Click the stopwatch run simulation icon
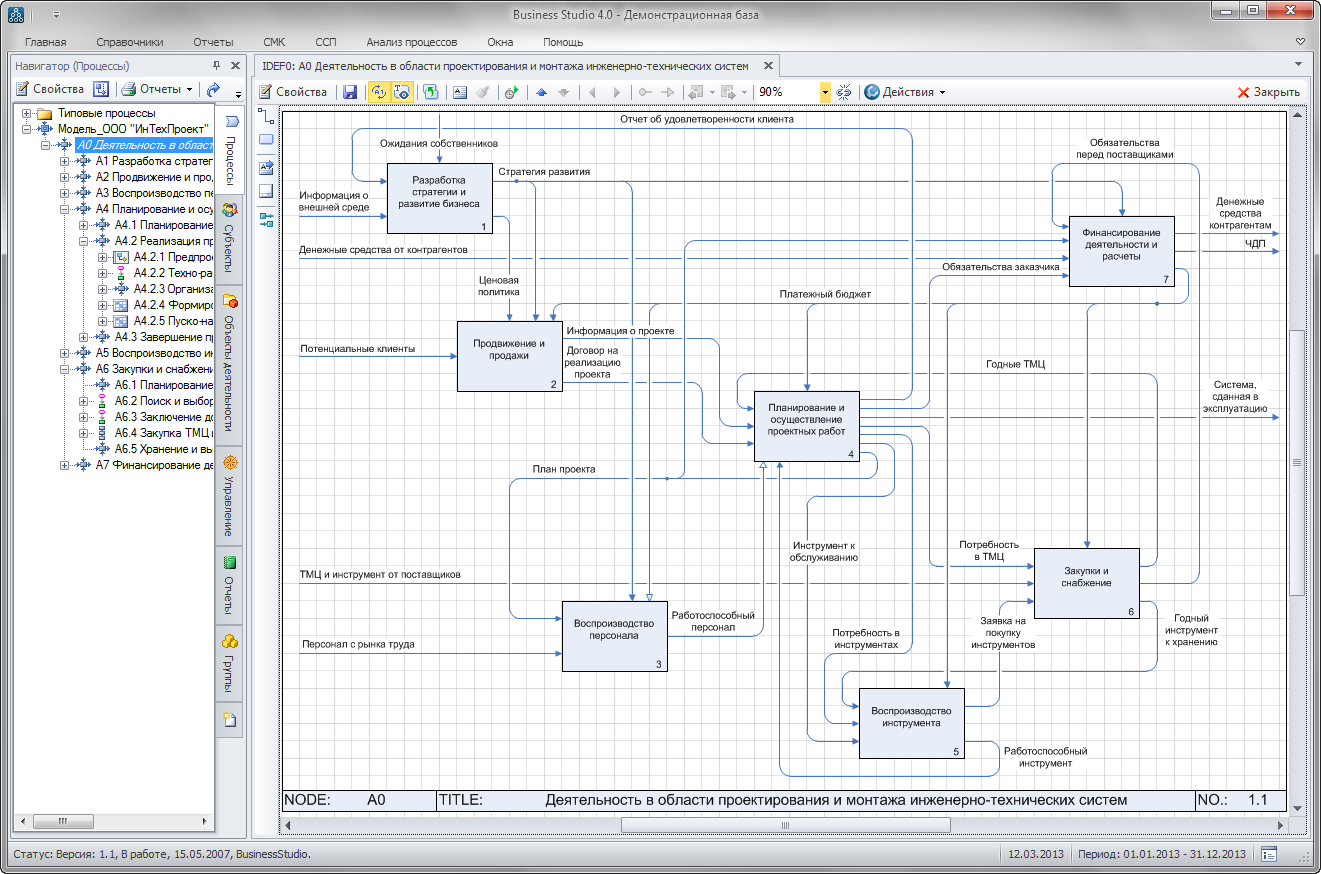1321x874 pixels. pos(510,92)
